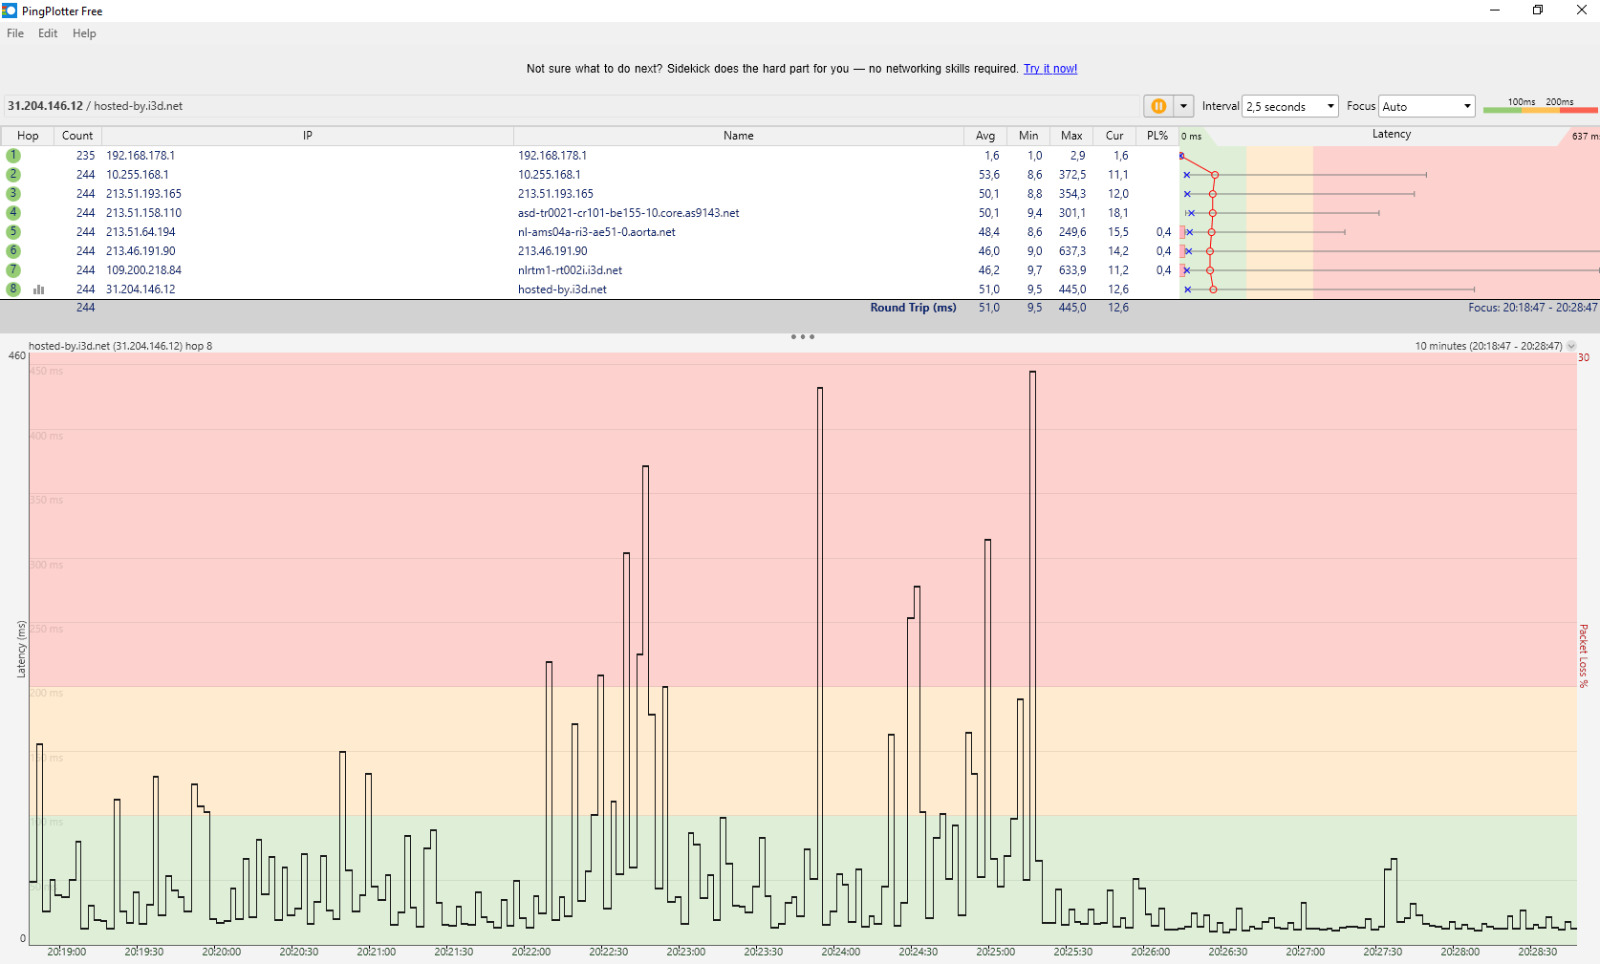Select IP 213.46.191.90 in hop 6 row
This screenshot has width=1600, height=964.
point(141,251)
